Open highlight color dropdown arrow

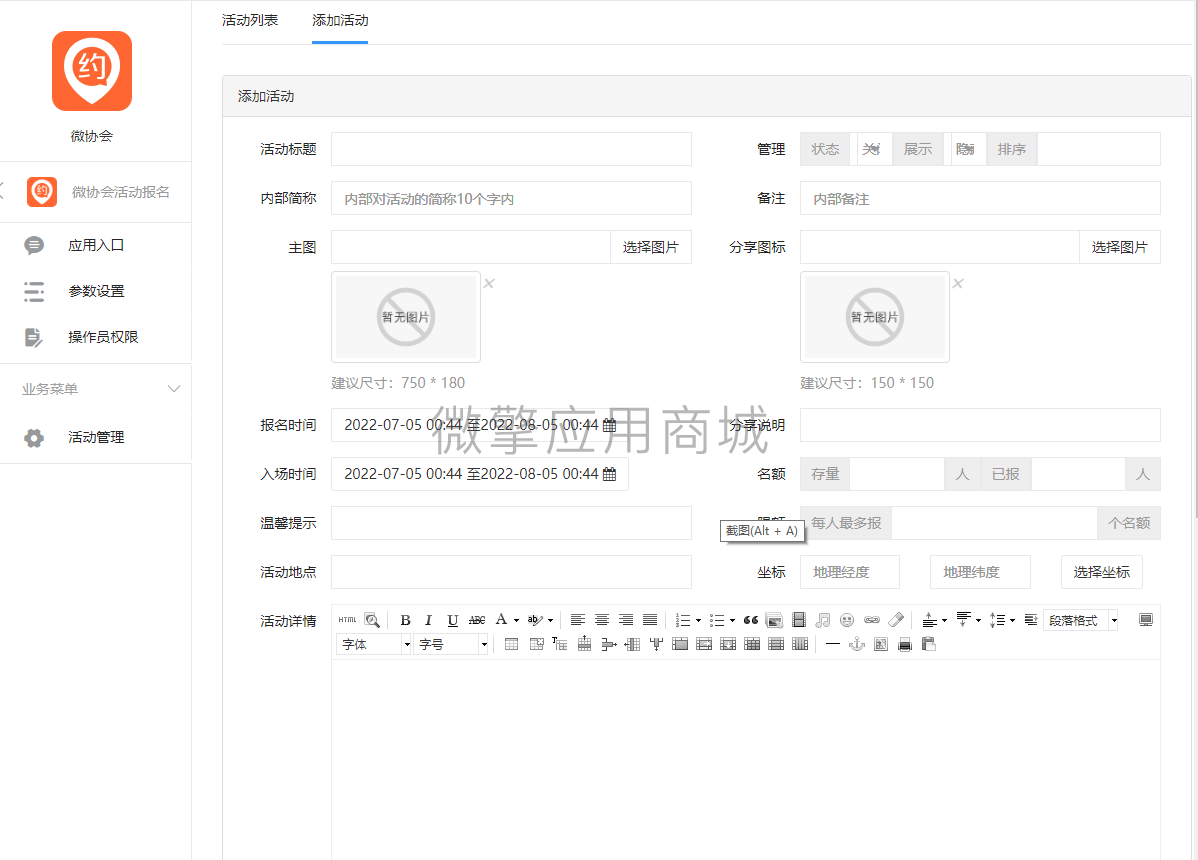point(550,620)
